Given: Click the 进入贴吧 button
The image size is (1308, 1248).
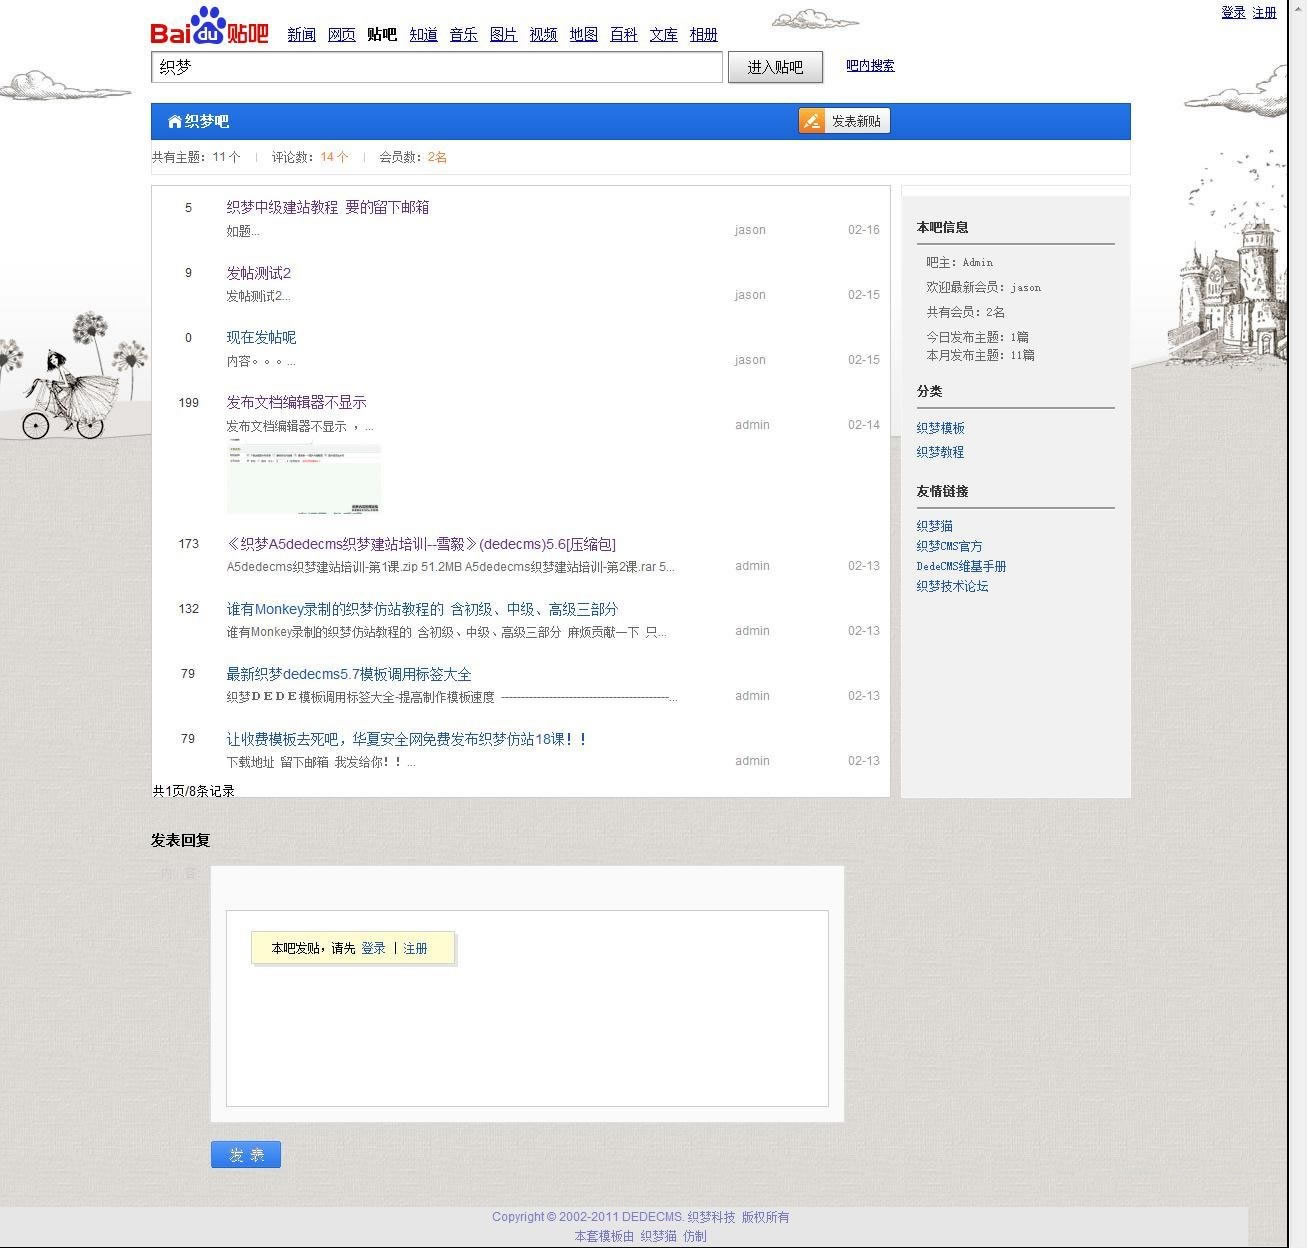Looking at the screenshot, I should [x=775, y=67].
